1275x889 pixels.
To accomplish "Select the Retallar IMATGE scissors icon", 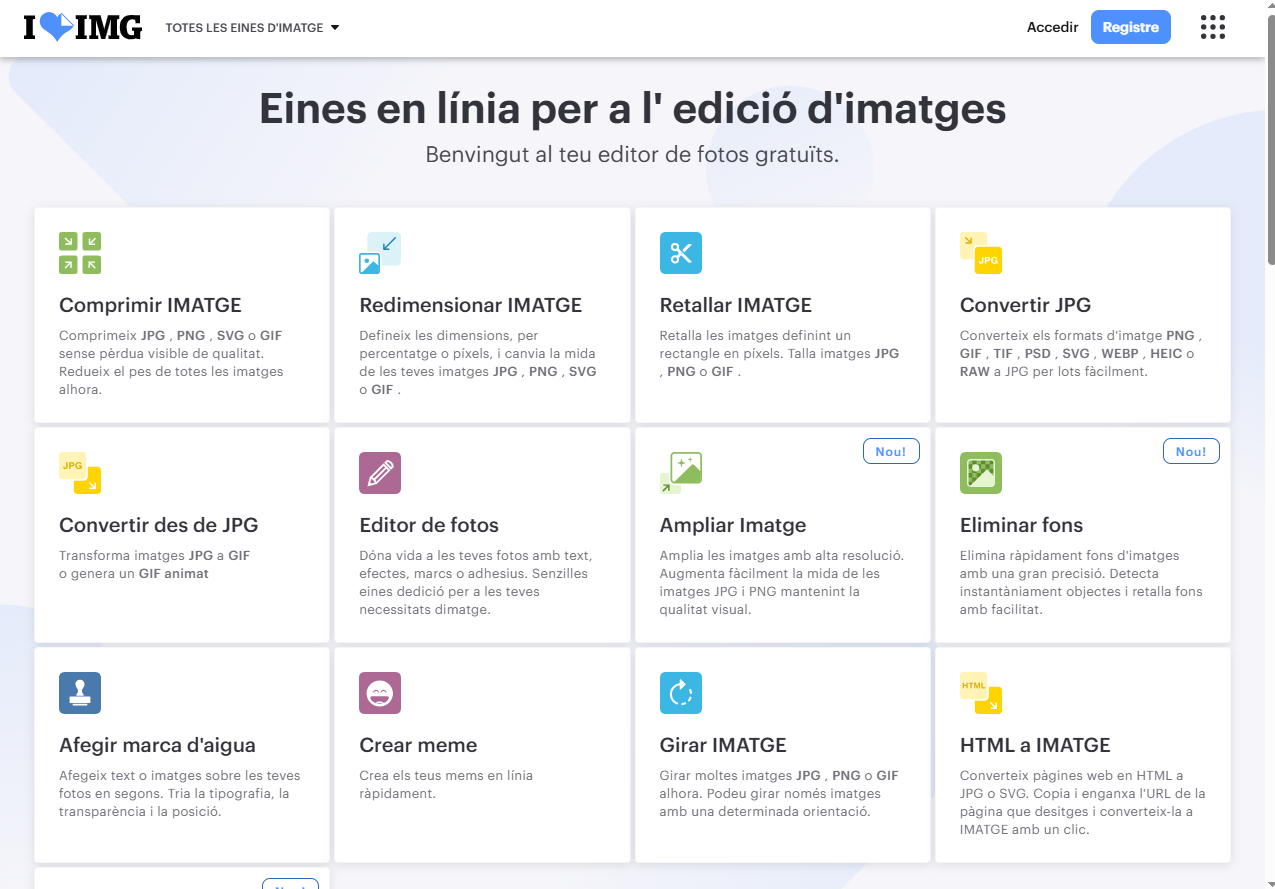I will [681, 253].
